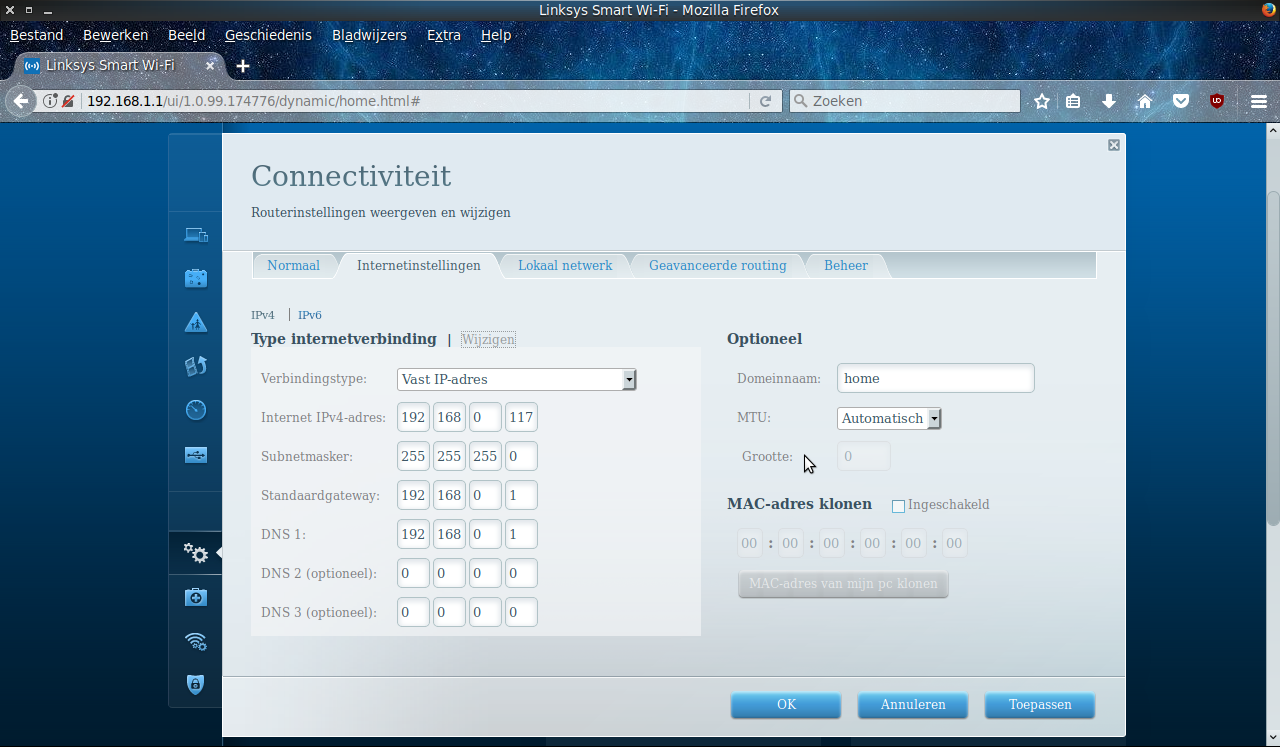
Task: Open the Beeld menu
Action: (x=187, y=35)
